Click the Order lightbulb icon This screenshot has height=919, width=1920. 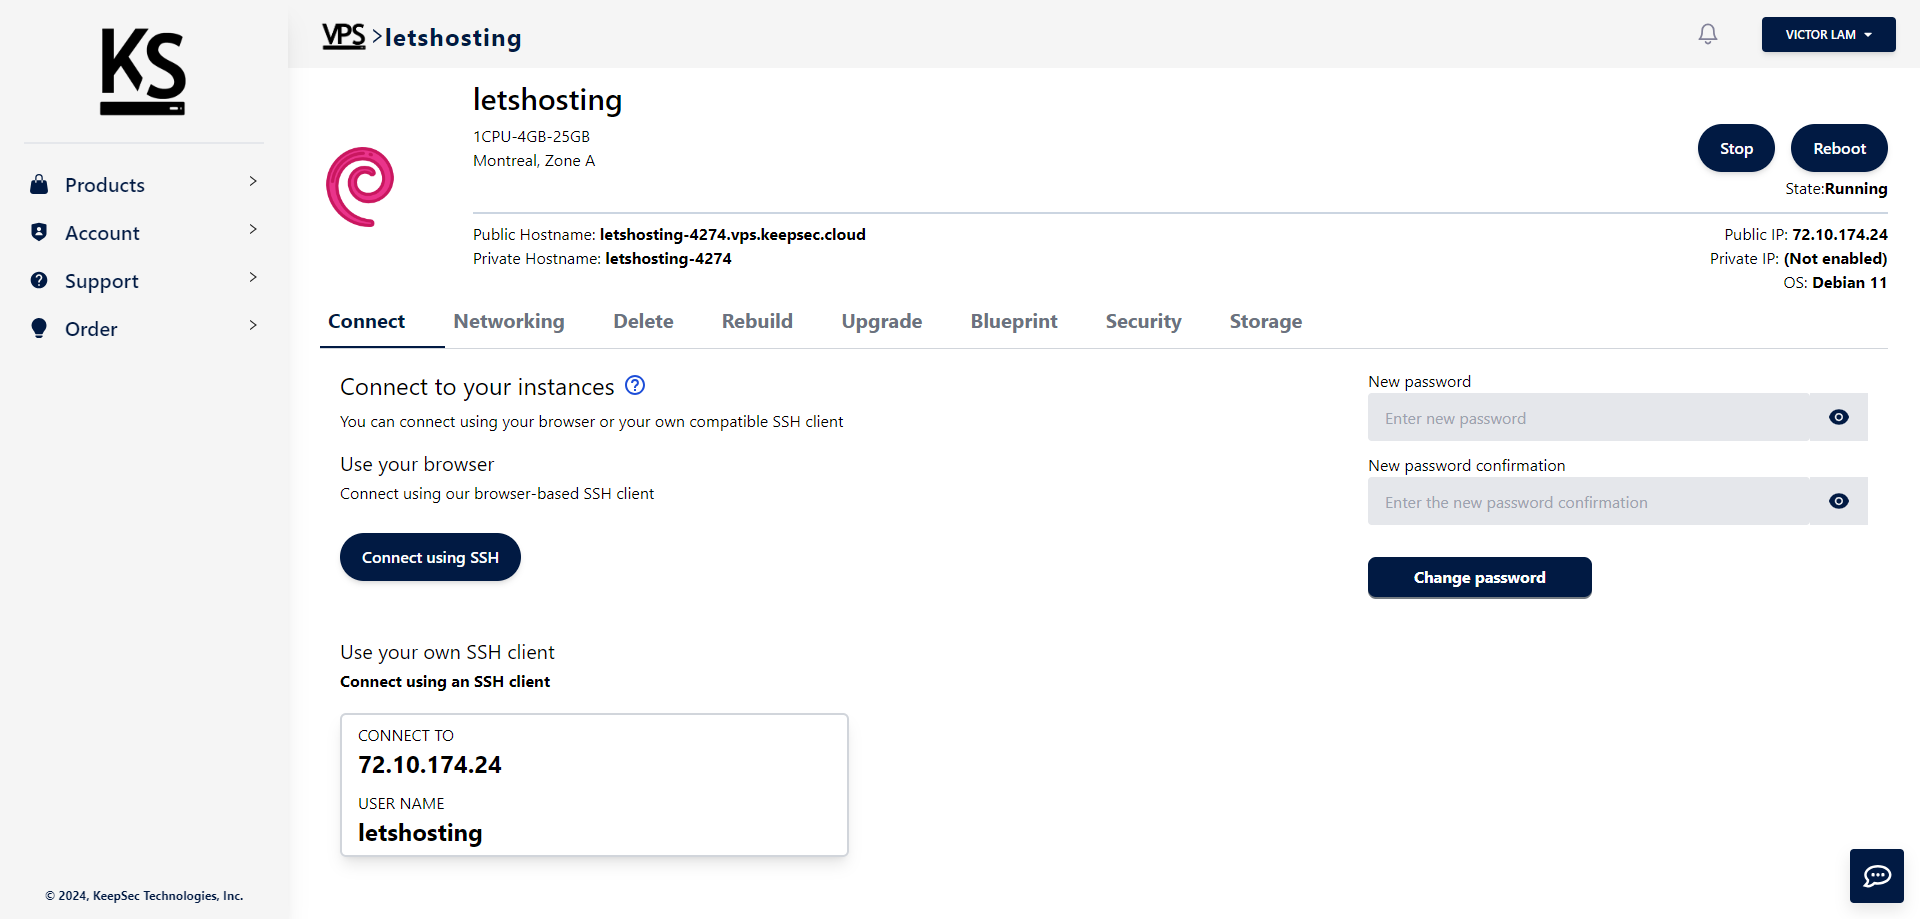coord(39,328)
